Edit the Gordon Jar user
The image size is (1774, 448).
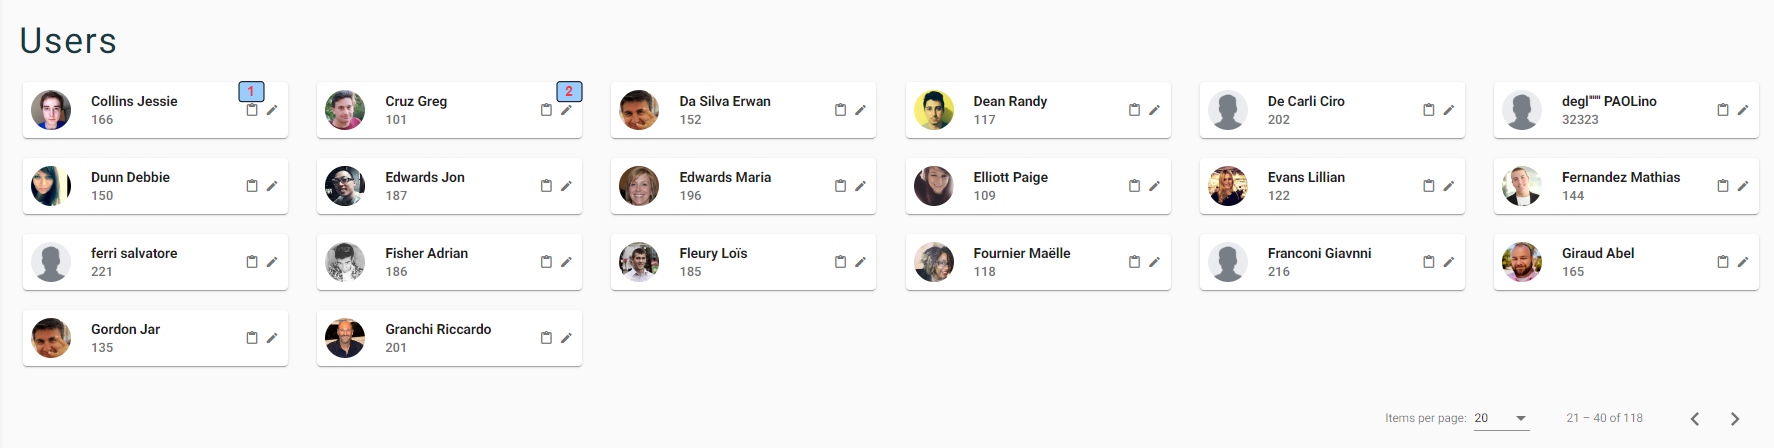[x=272, y=338]
